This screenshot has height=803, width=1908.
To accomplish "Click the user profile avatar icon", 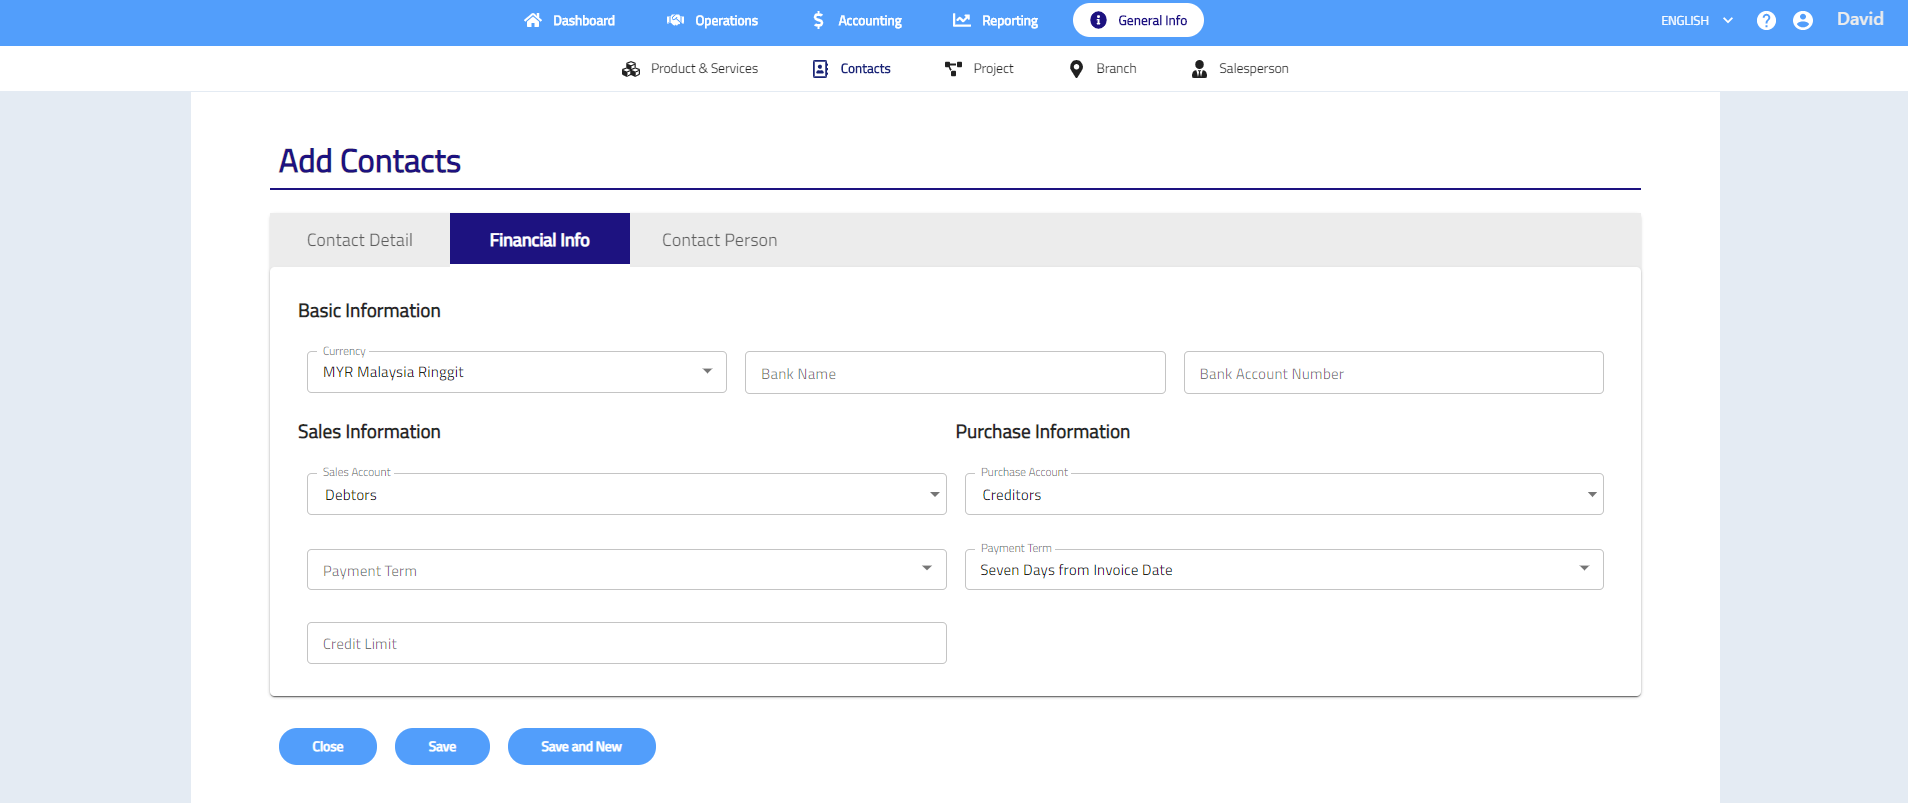I will pos(1803,20).
